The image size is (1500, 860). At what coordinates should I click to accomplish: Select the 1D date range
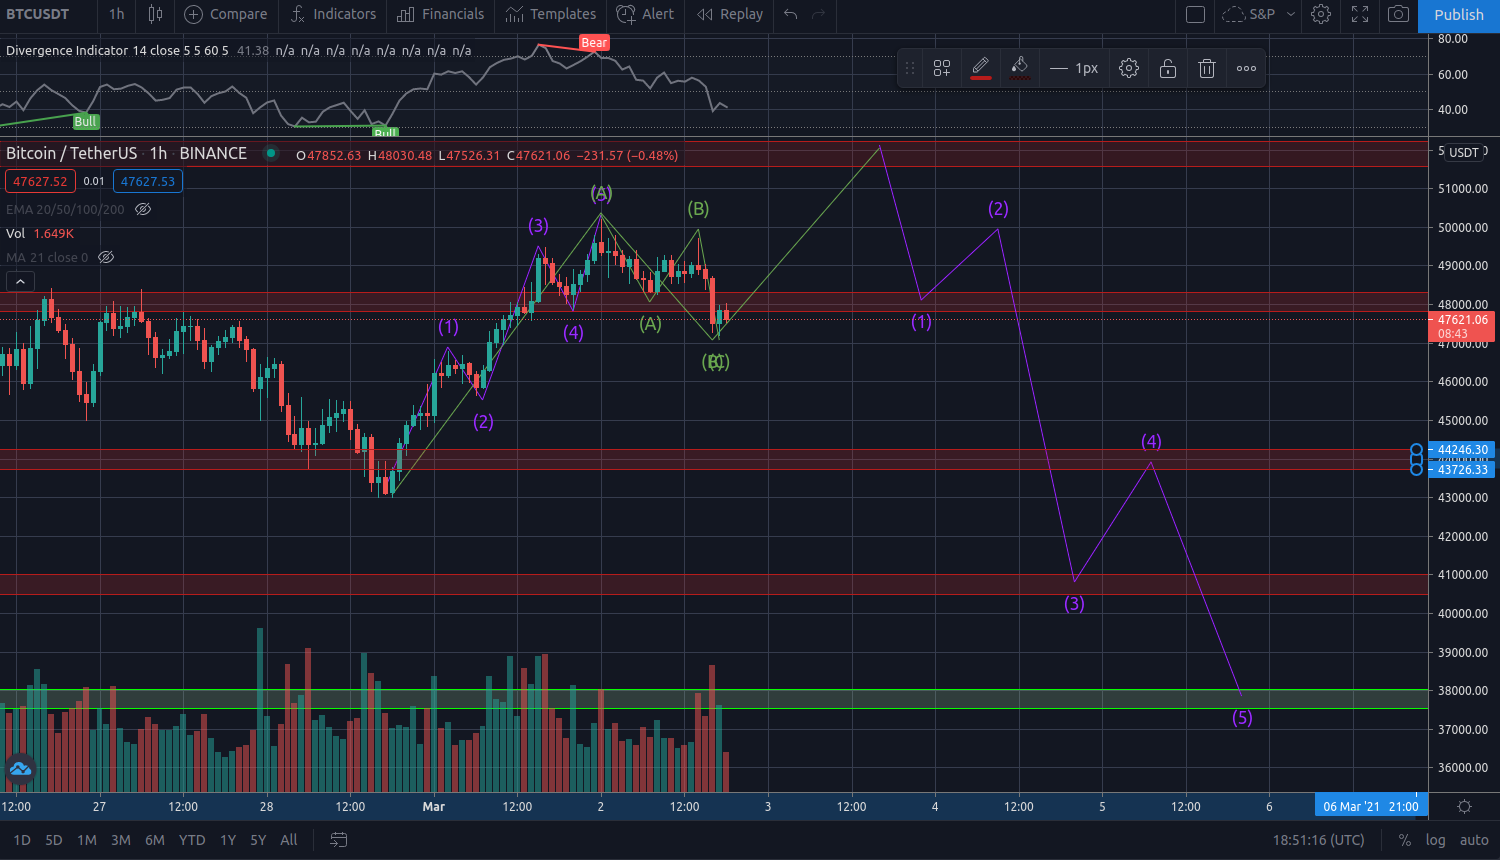tap(22, 840)
